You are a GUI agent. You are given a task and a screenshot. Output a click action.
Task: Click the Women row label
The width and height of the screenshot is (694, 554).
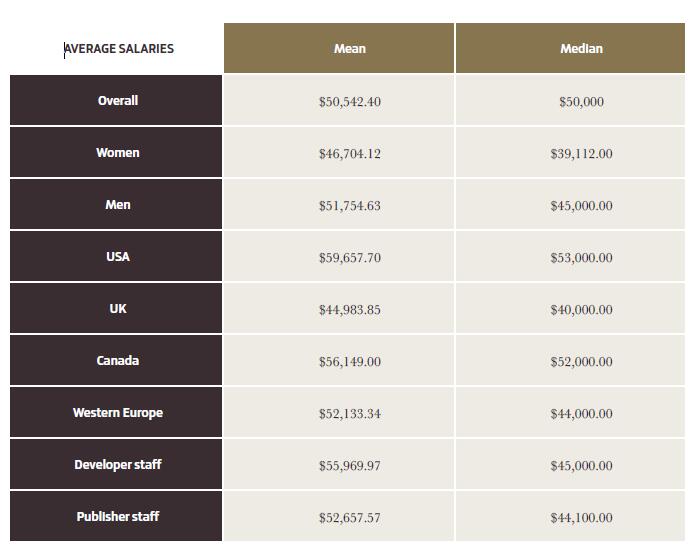click(x=116, y=152)
